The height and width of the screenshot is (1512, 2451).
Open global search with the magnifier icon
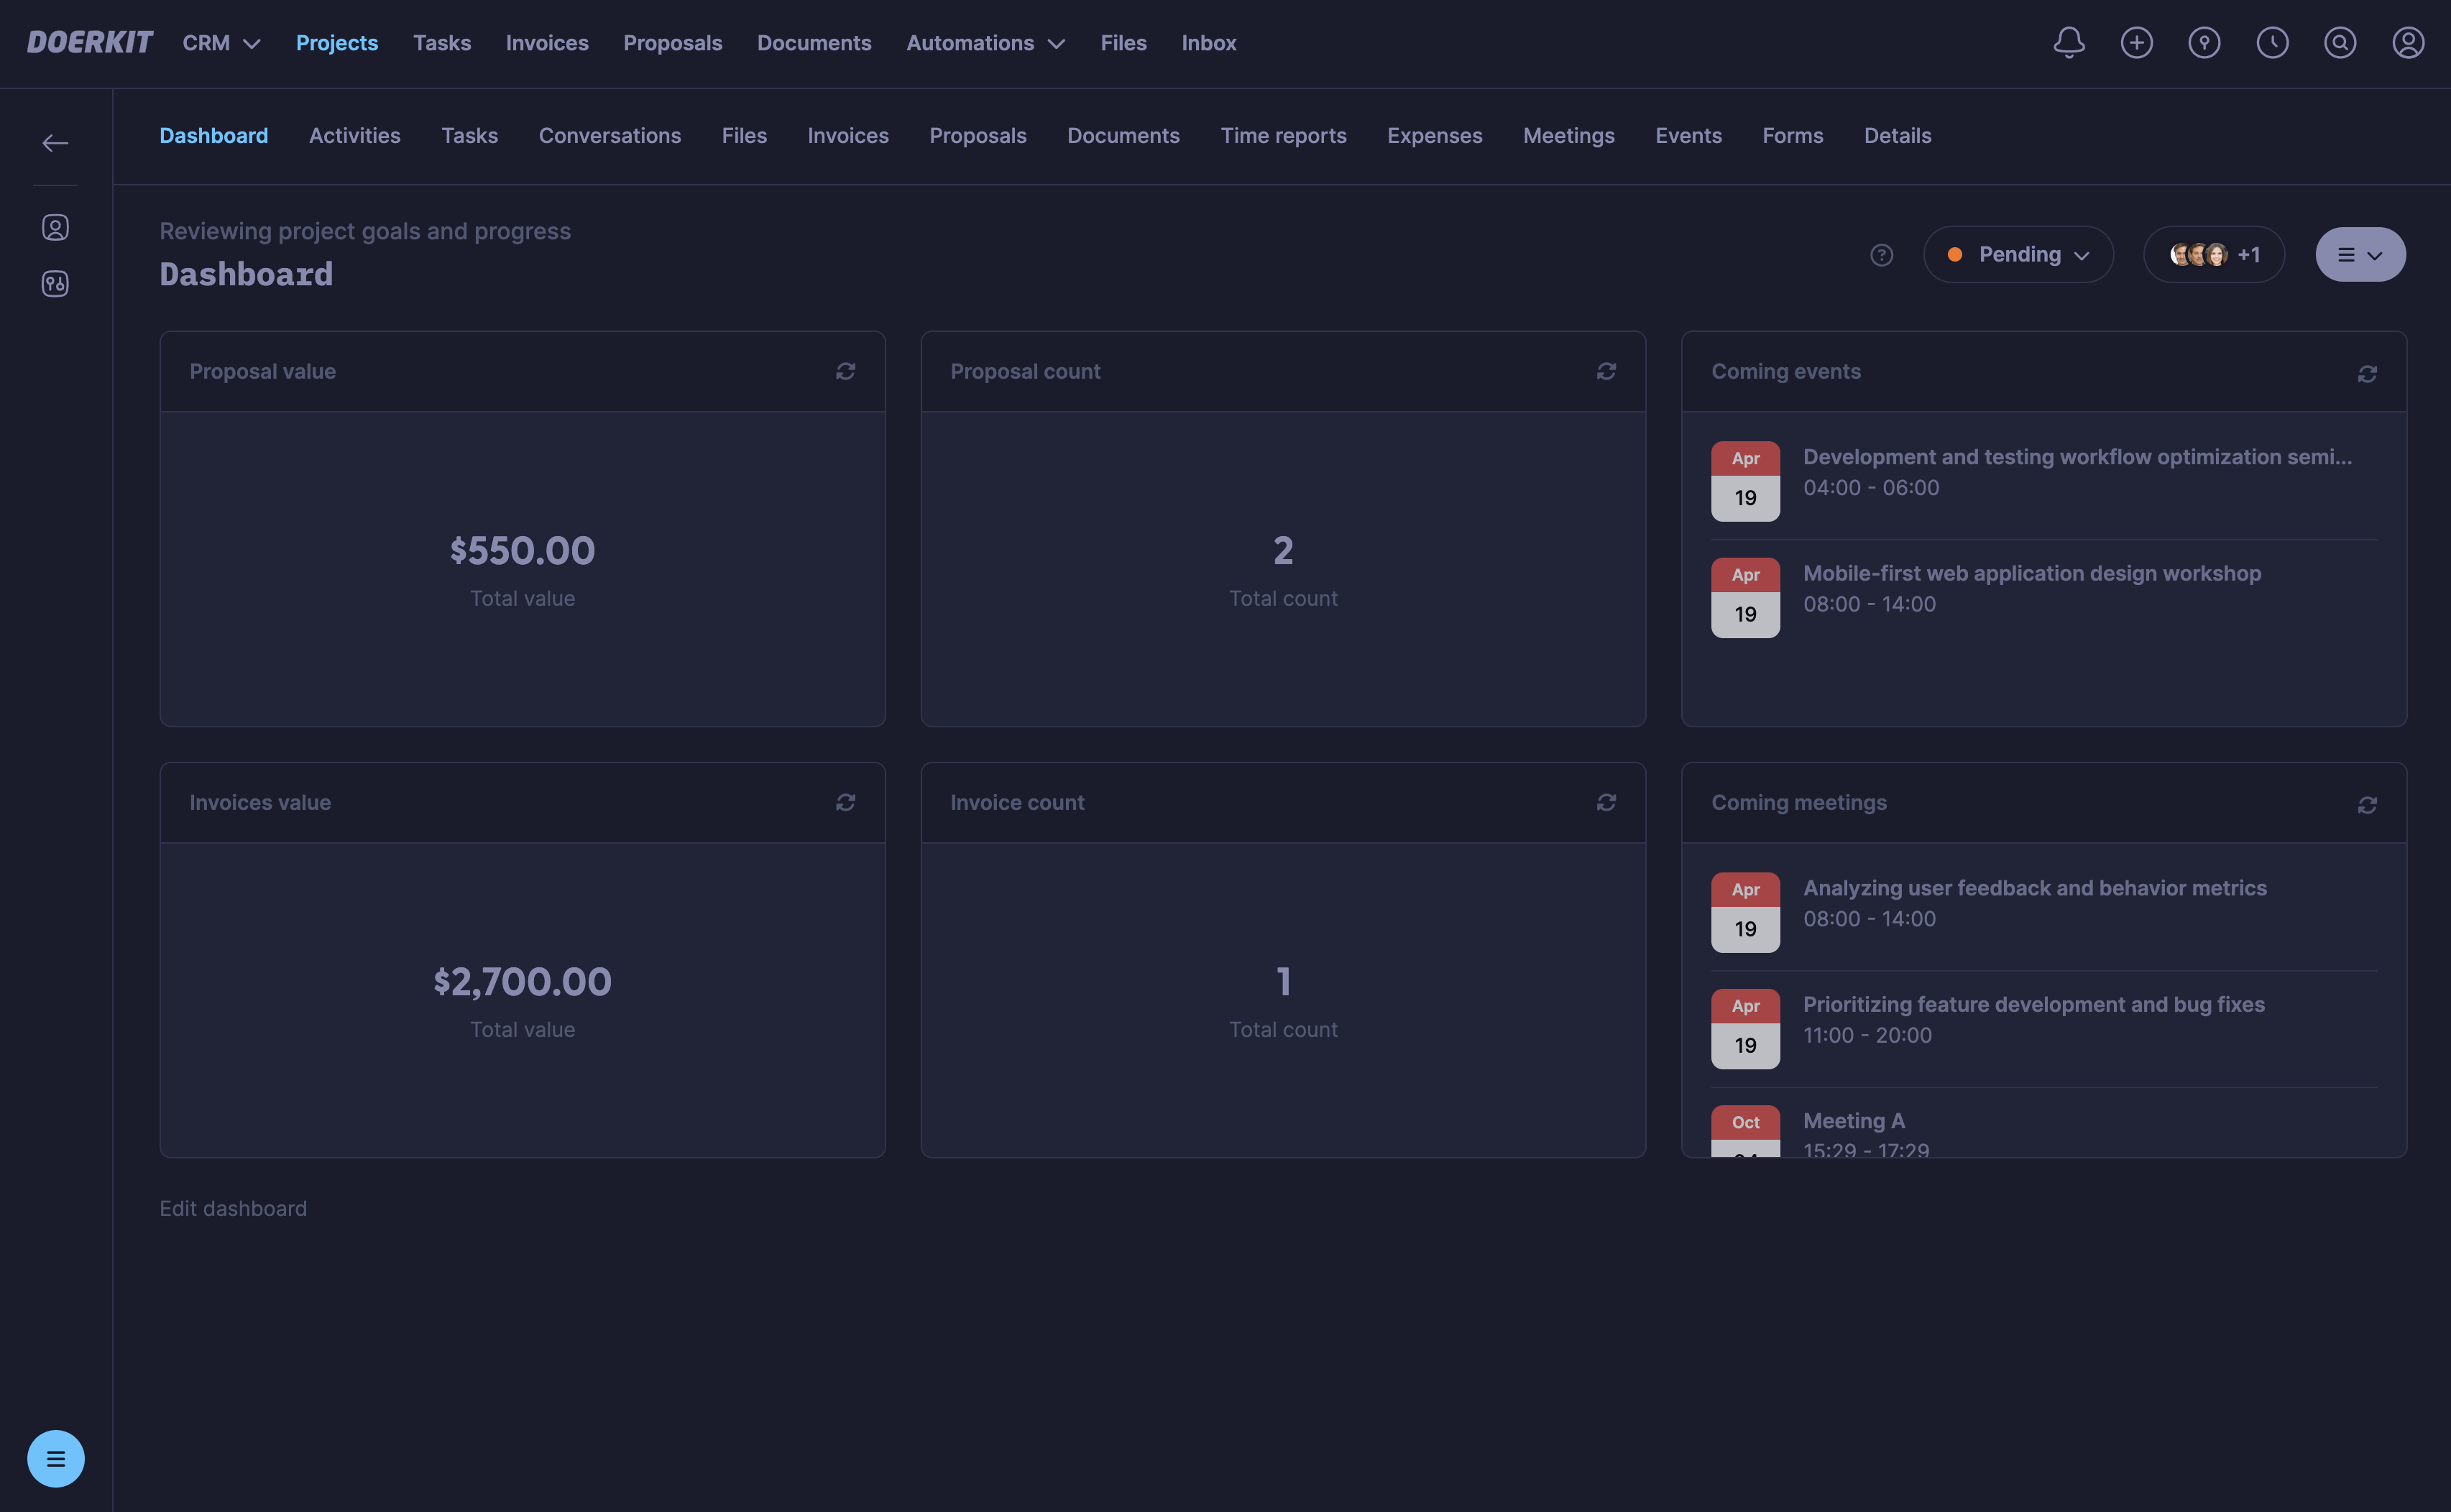coord(2340,43)
